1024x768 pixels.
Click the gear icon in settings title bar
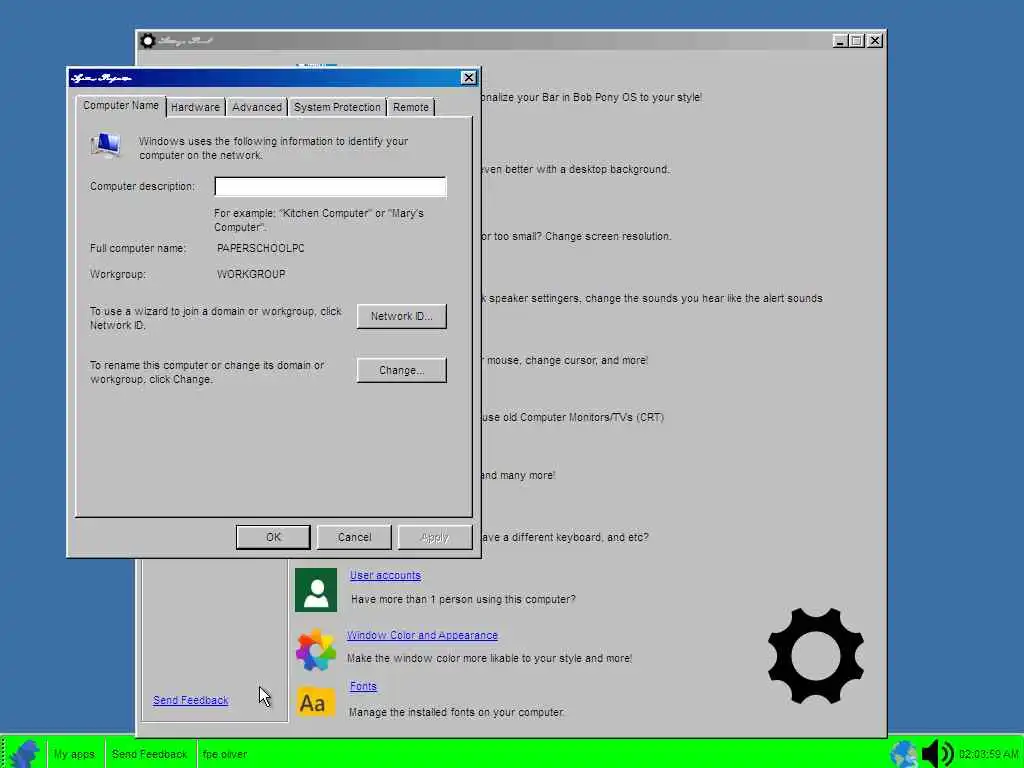148,41
